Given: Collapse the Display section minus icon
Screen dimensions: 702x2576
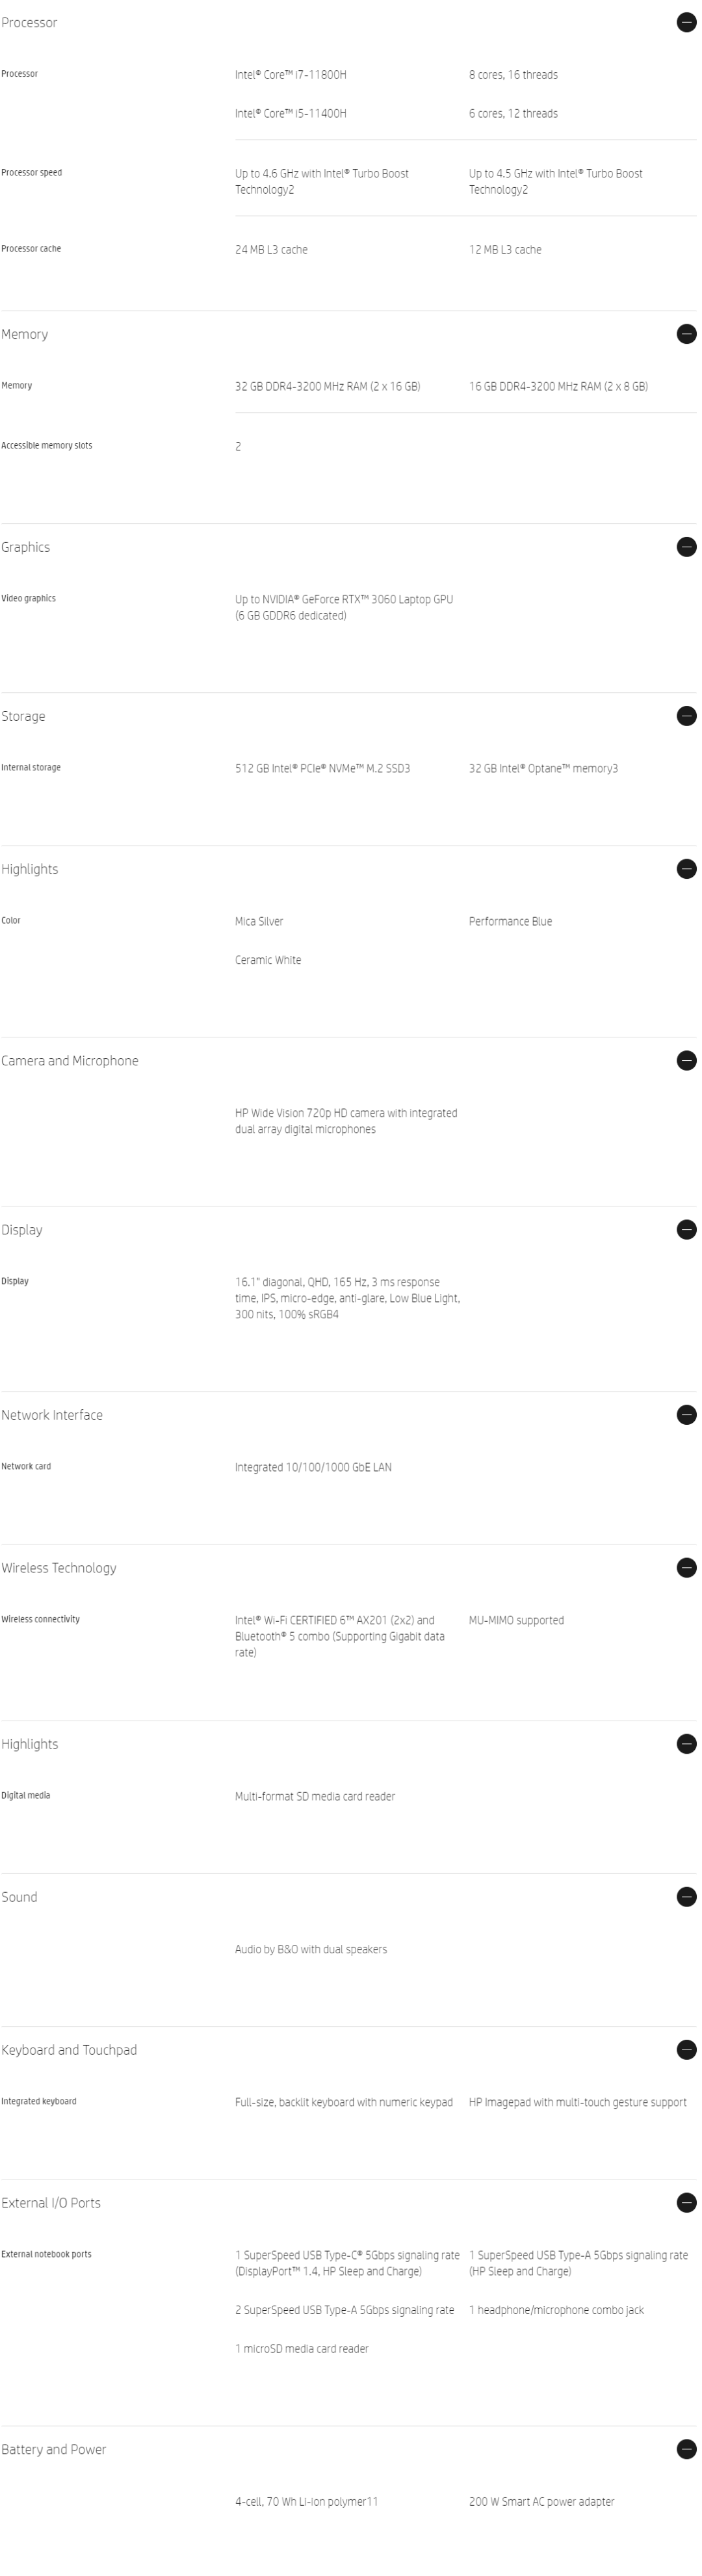Looking at the screenshot, I should [686, 1230].
